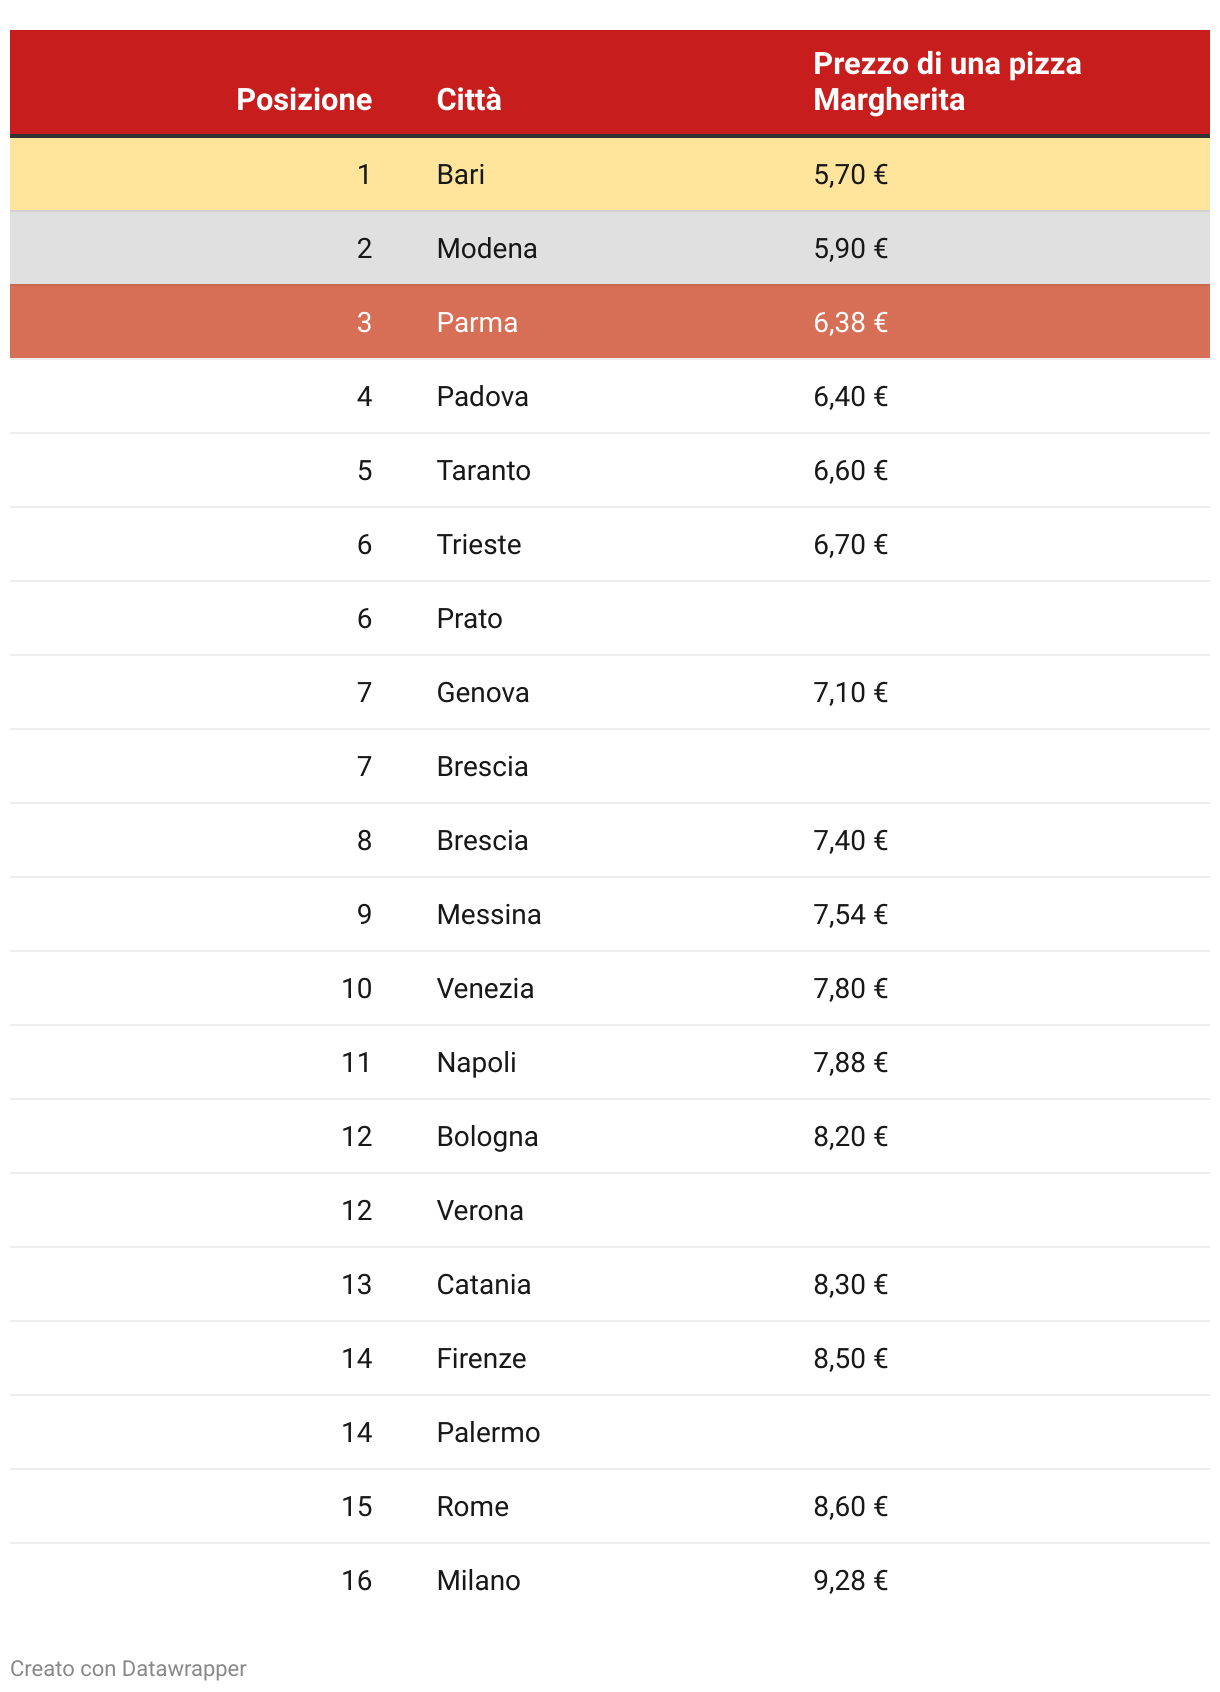
Task: Select the Prezzo di una pizza Margherita header
Action: tap(946, 82)
